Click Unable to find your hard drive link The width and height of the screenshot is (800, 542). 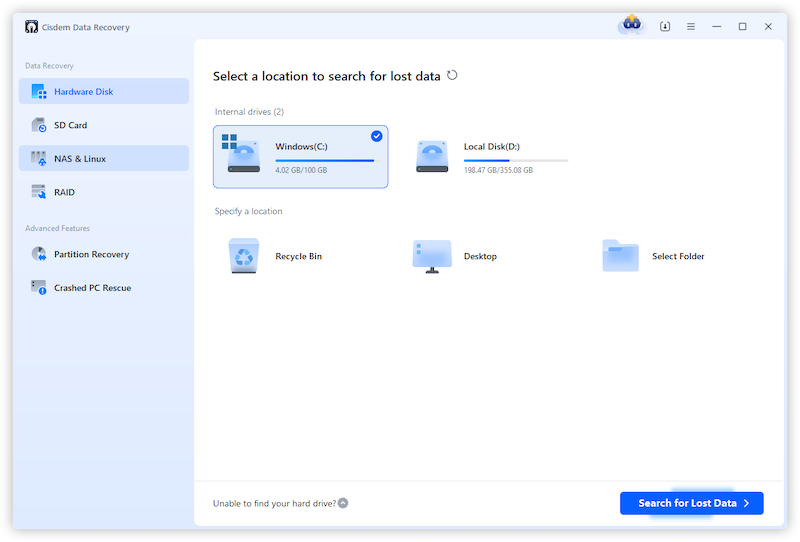tap(274, 503)
